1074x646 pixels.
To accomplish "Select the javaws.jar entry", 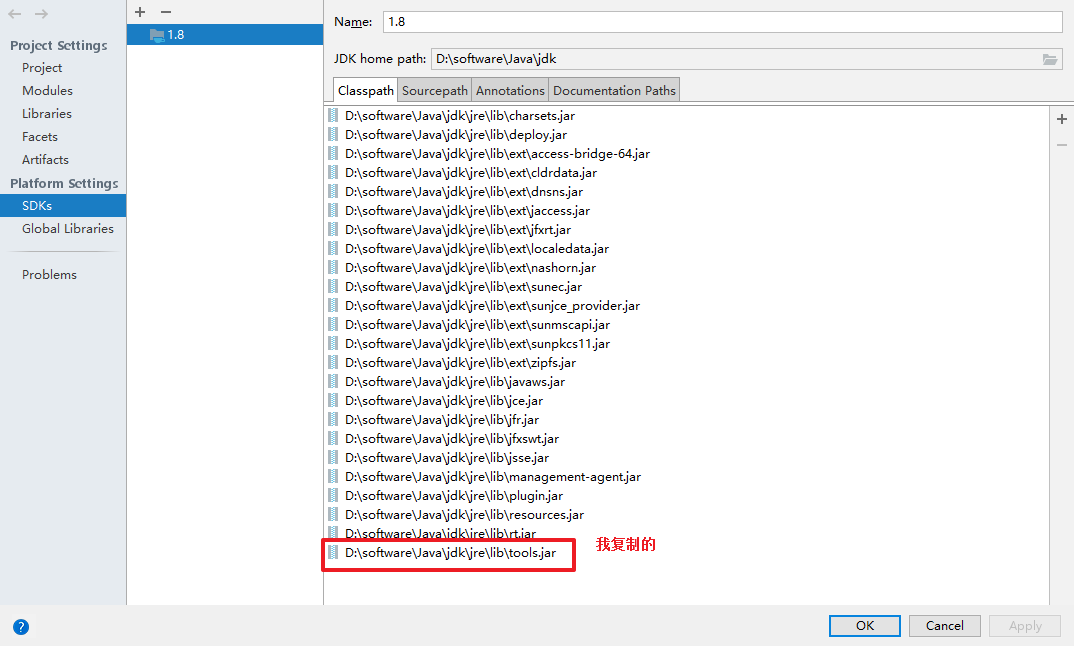I will point(455,382).
